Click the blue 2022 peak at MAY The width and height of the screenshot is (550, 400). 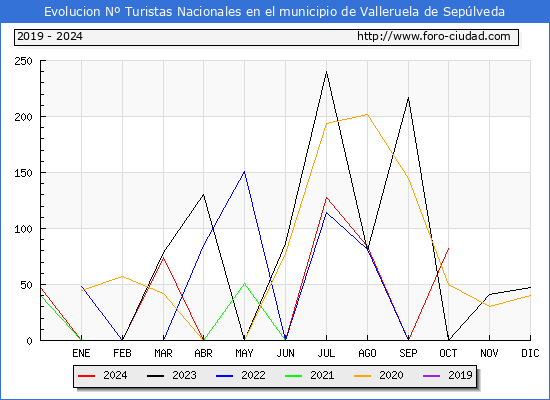244,172
